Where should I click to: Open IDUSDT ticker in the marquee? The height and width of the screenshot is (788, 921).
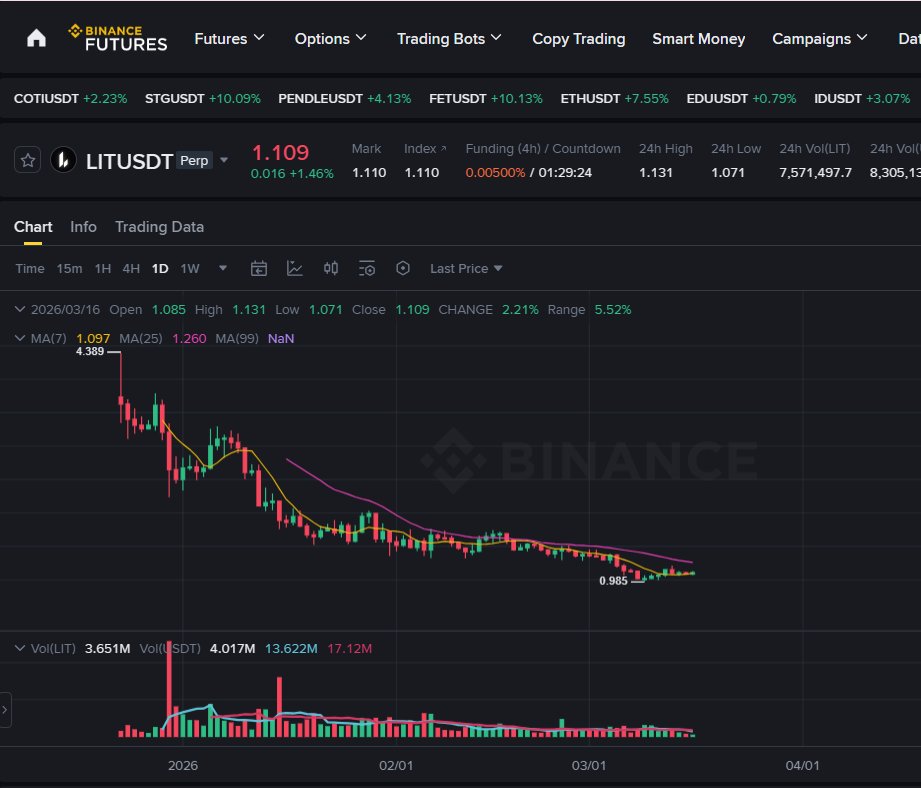[862, 99]
